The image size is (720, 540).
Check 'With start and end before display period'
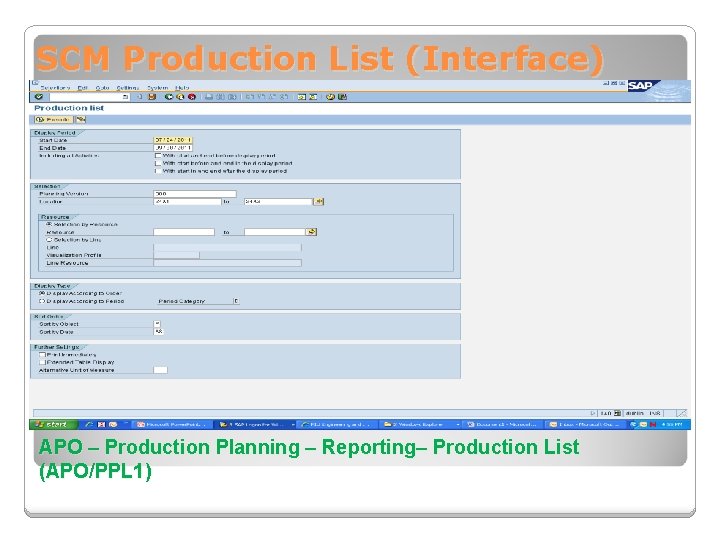(x=158, y=156)
